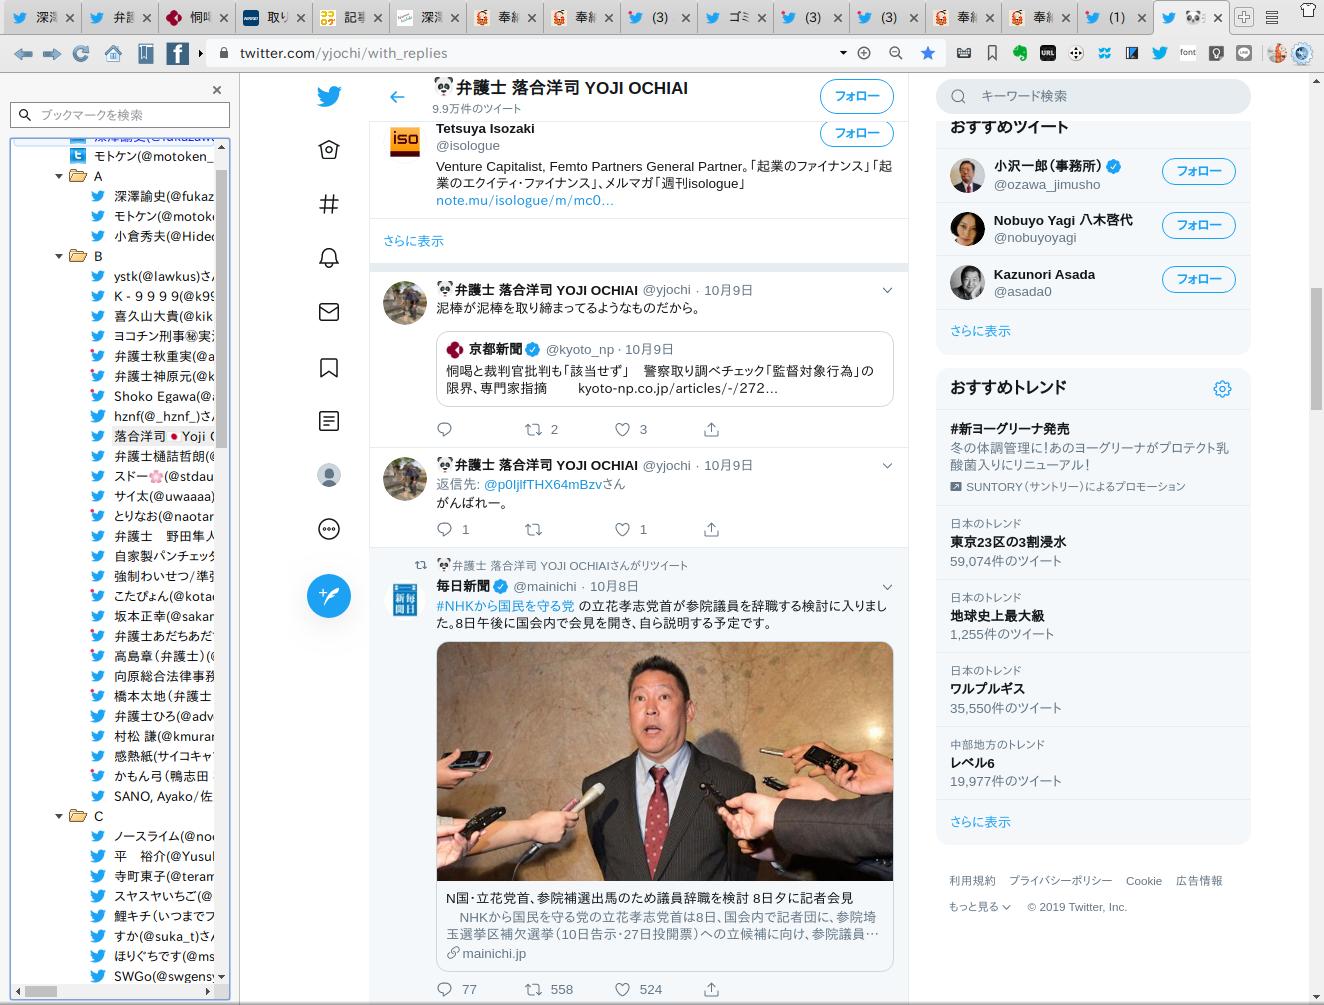This screenshot has height=1005, width=1324.
Task: Retweet the 毎日新聞 tweet with 558 retweets
Action: click(x=534, y=989)
